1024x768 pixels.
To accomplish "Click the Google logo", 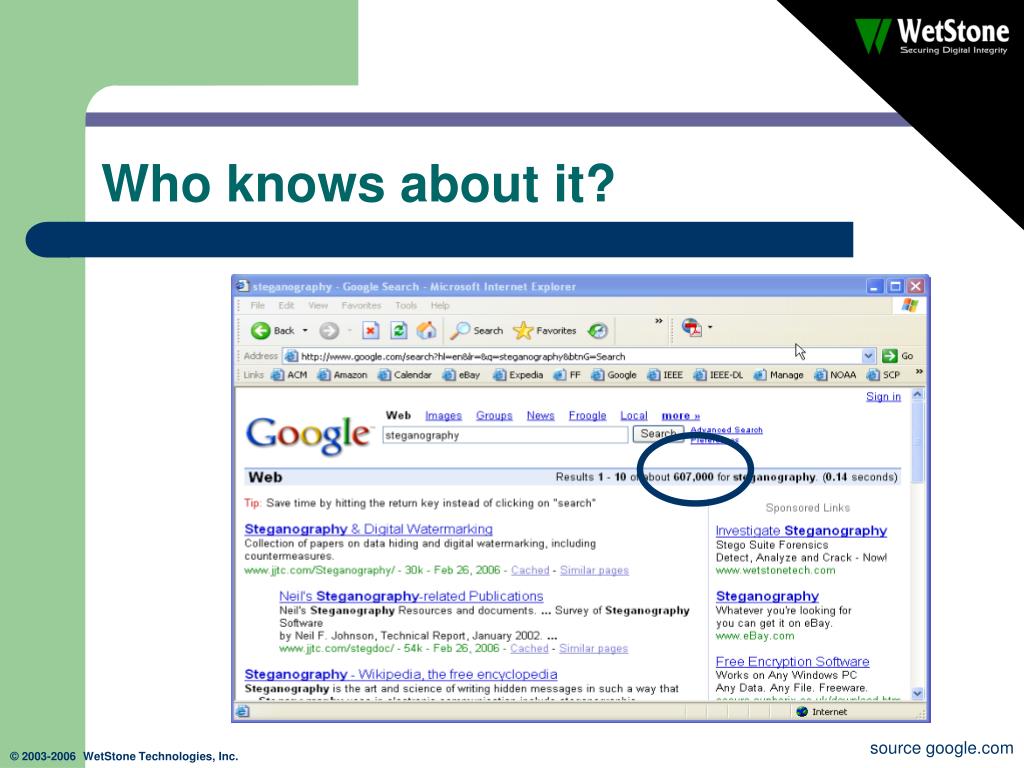I will tap(308, 434).
